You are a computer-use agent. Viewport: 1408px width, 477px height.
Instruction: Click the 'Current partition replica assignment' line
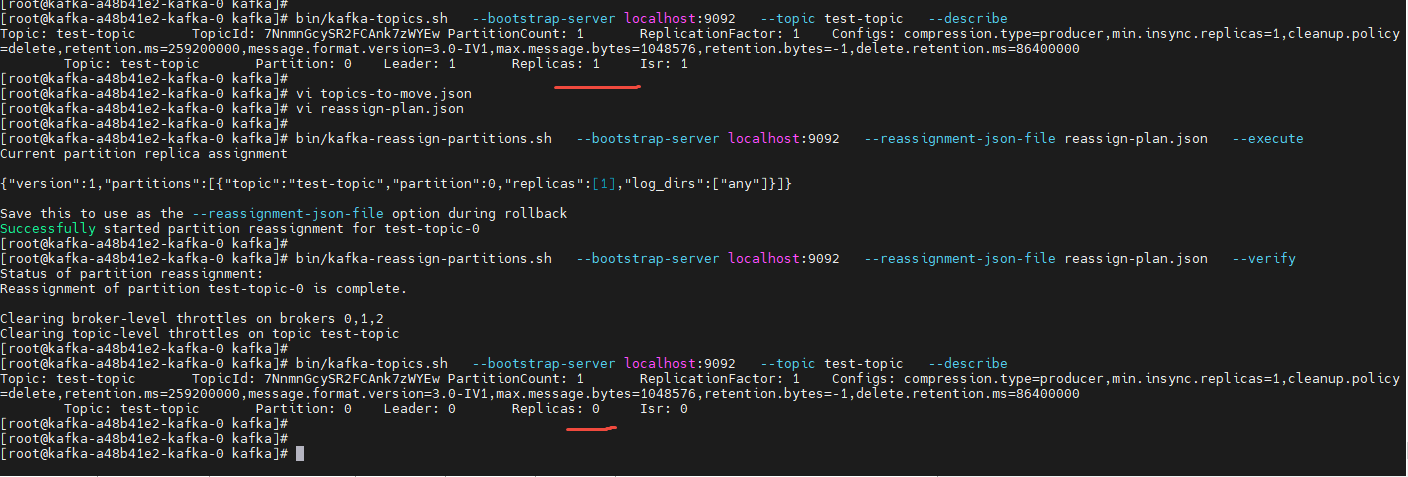(x=144, y=154)
